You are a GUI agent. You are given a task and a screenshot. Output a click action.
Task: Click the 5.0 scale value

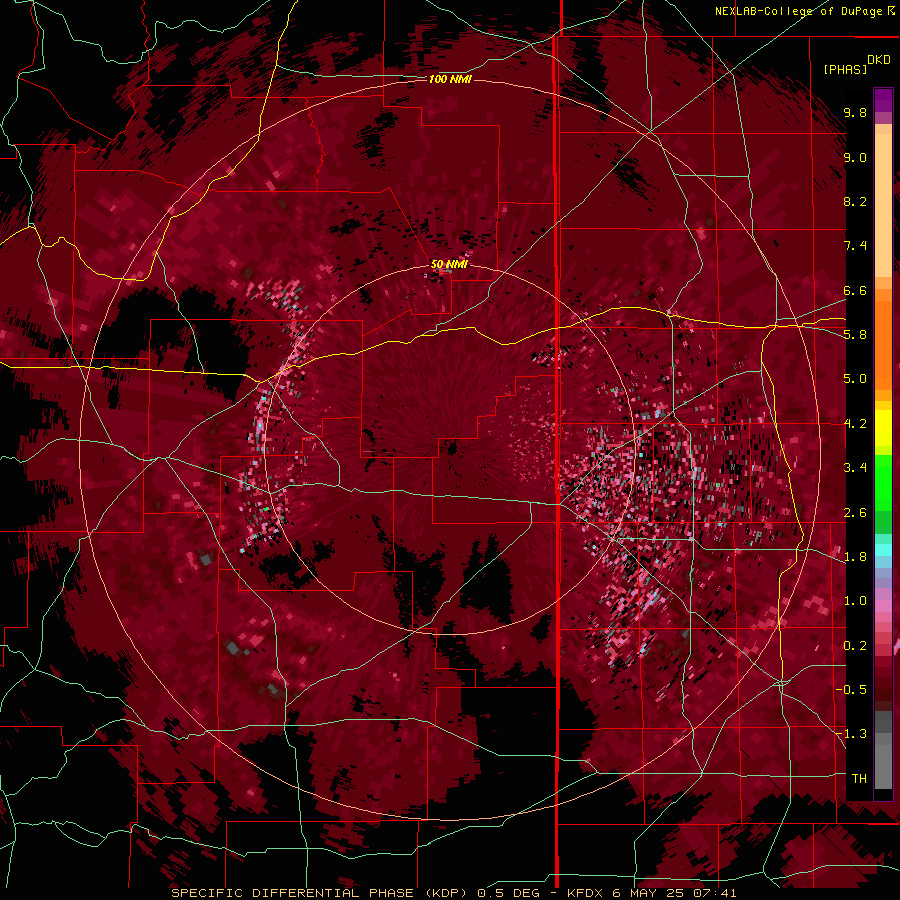tap(855, 379)
